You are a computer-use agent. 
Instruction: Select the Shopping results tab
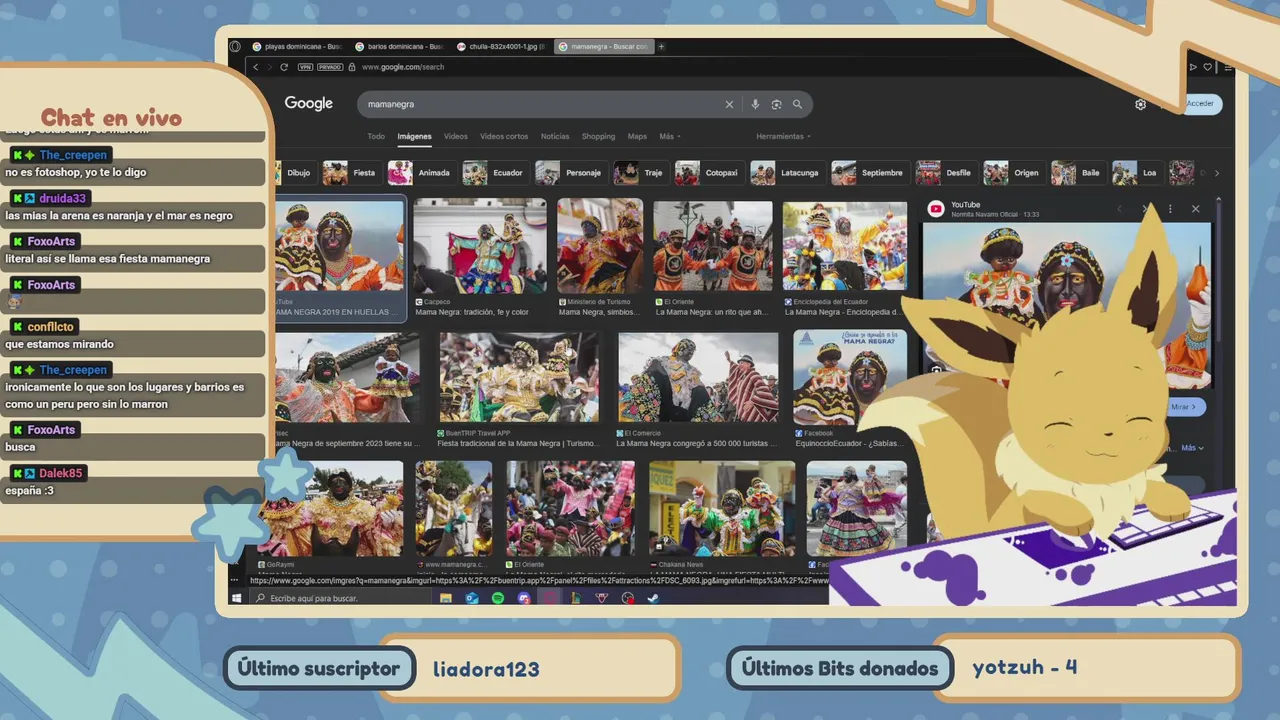pos(598,136)
